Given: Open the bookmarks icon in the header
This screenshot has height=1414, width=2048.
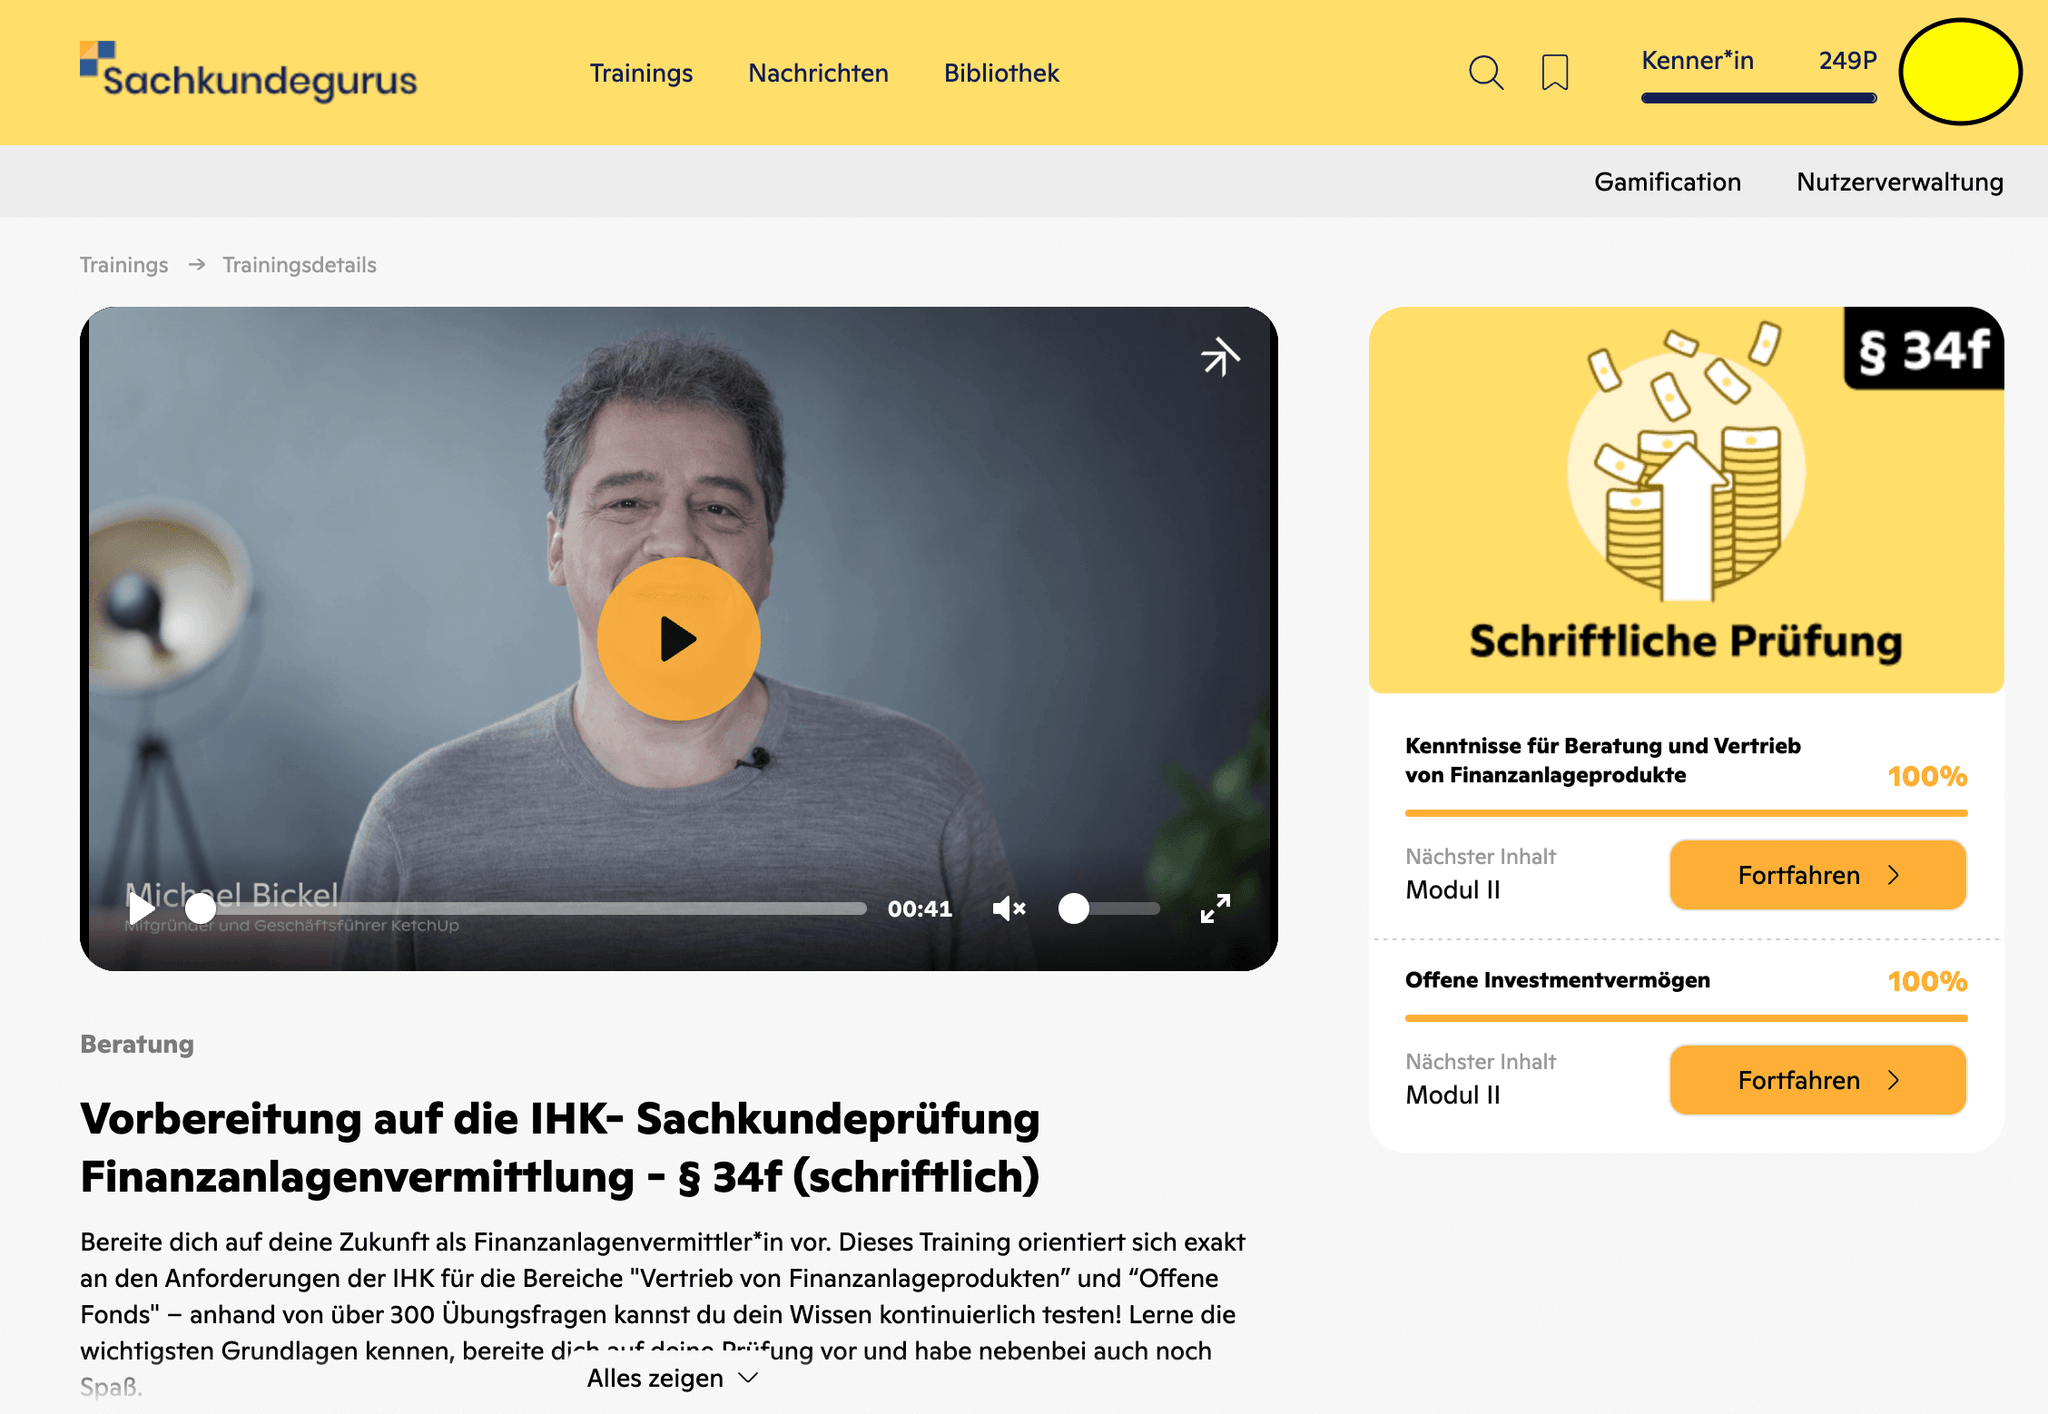Looking at the screenshot, I should coord(1555,73).
